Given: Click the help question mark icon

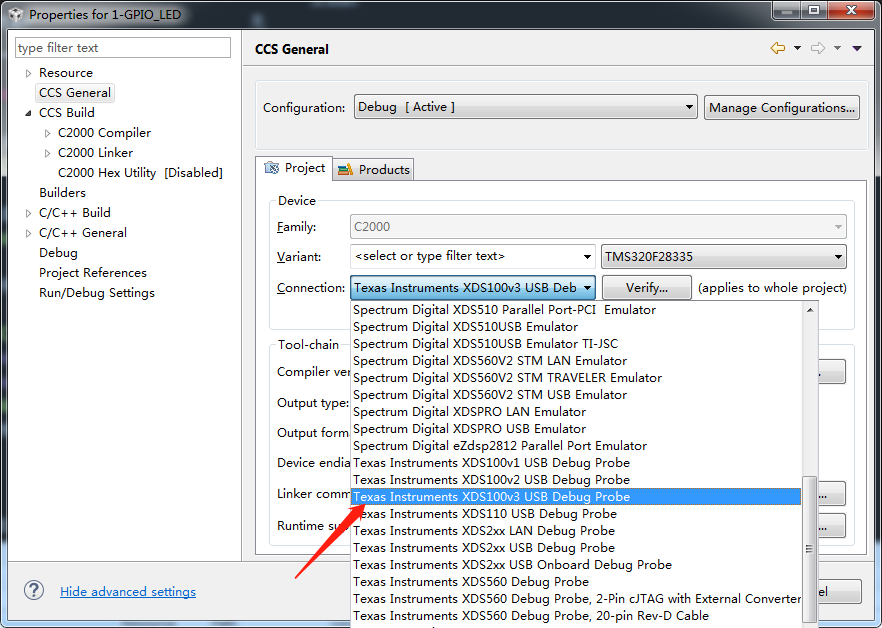Looking at the screenshot, I should (x=34, y=591).
